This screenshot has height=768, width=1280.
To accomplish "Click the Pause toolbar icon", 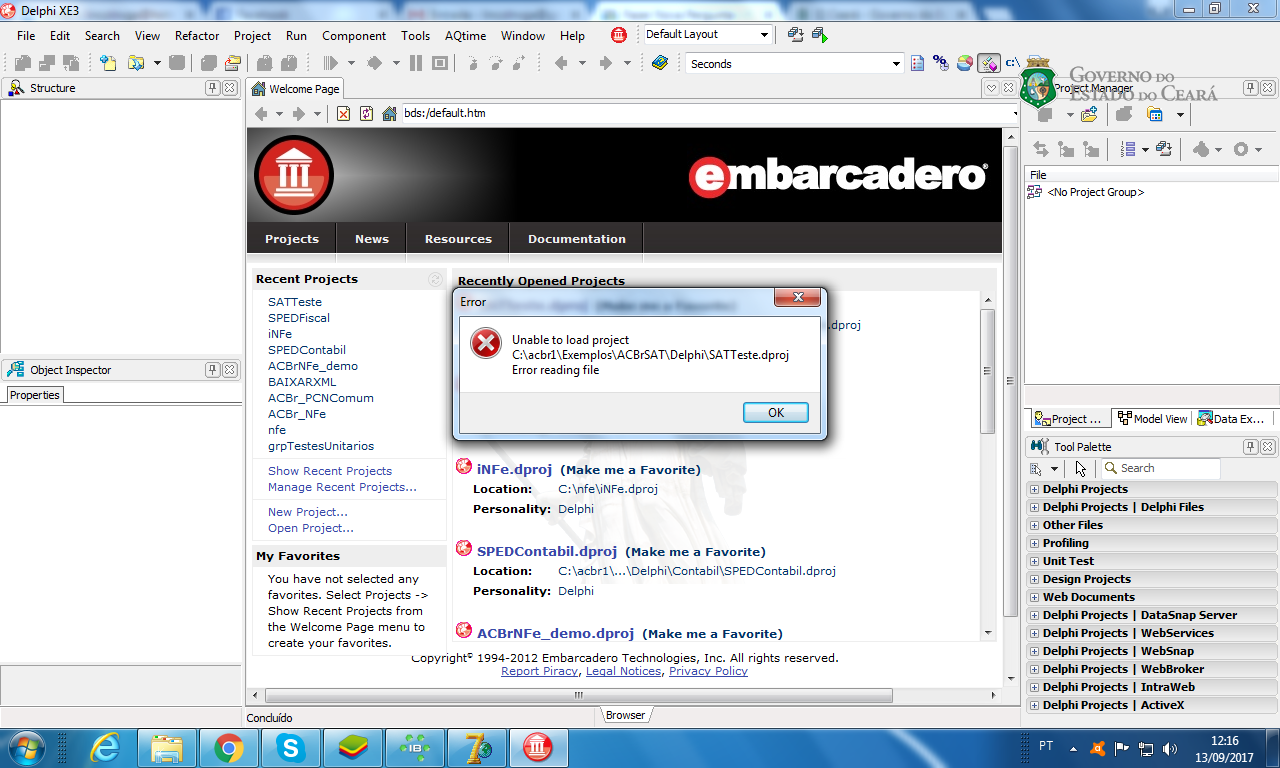I will (x=416, y=63).
